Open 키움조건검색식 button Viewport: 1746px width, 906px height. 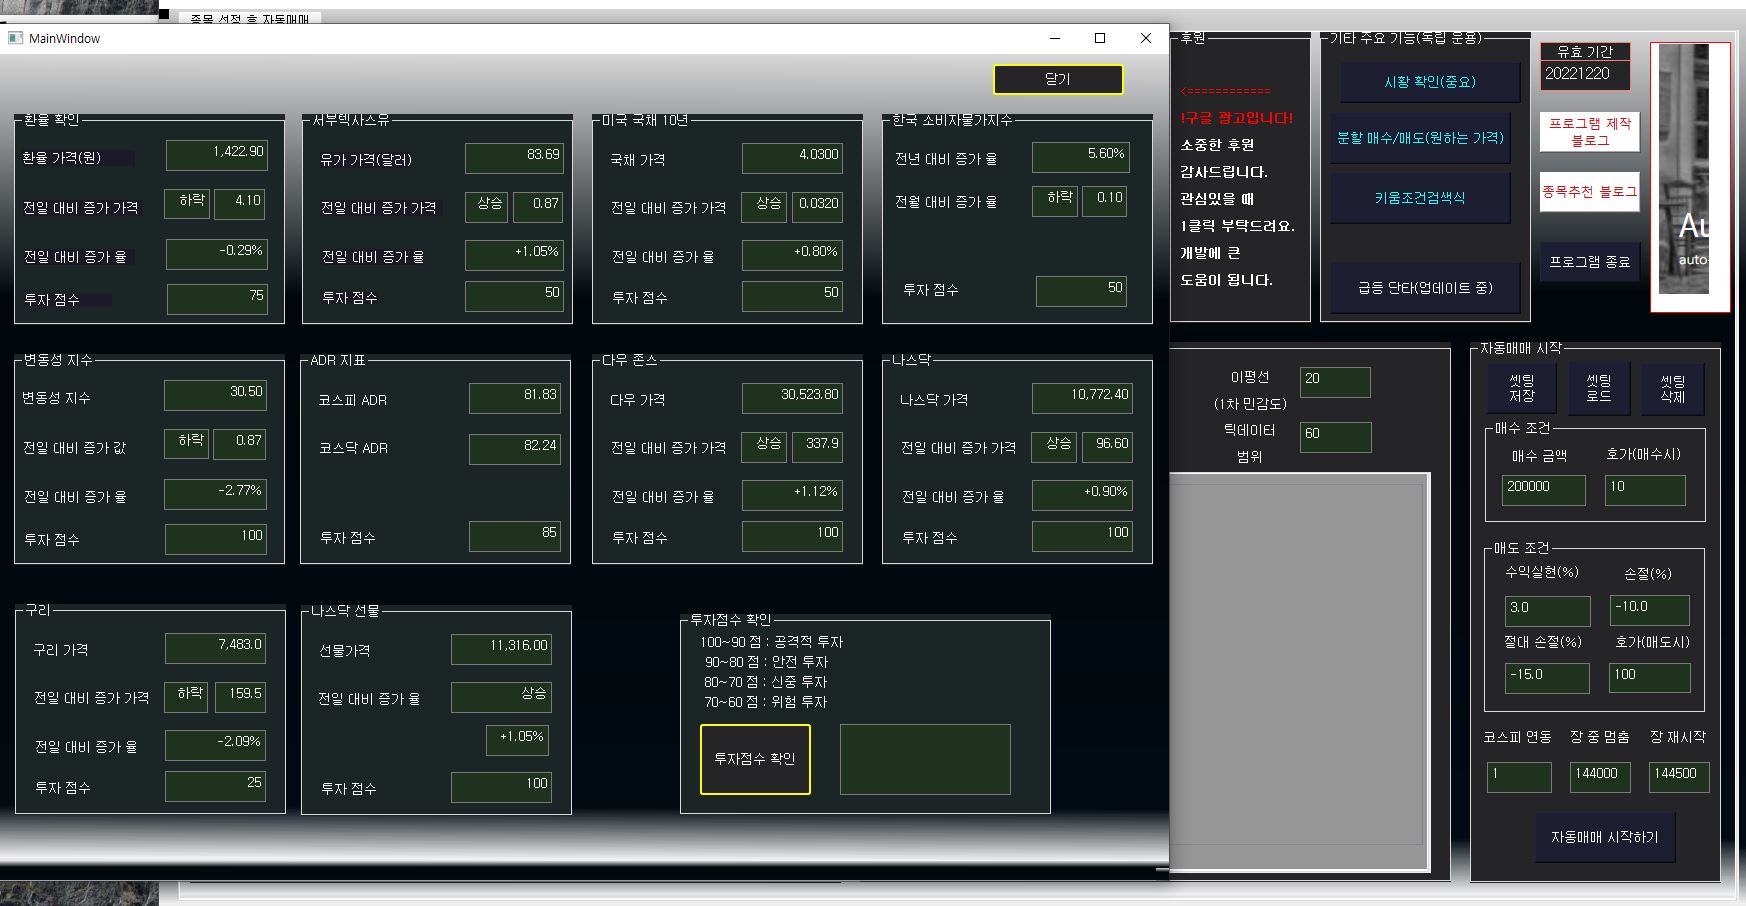1420,198
